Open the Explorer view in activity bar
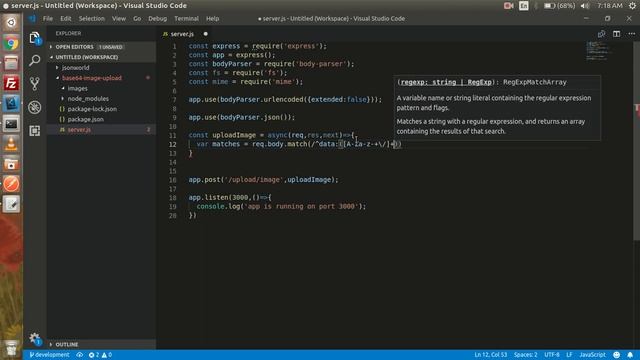This screenshot has height=360, width=640. [35, 38]
